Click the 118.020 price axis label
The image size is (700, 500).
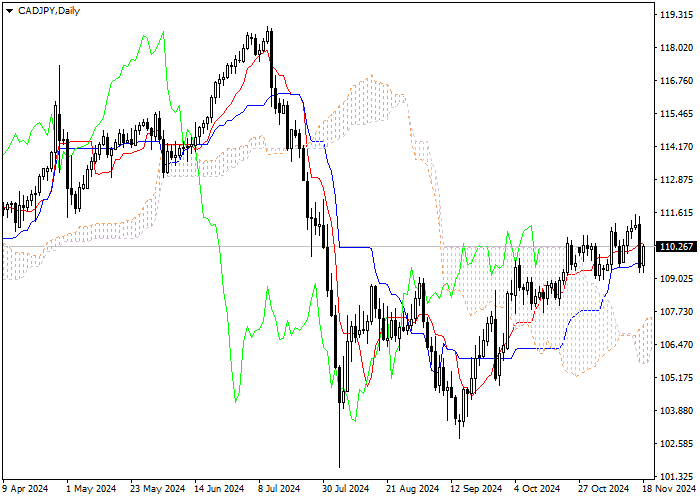tap(676, 48)
